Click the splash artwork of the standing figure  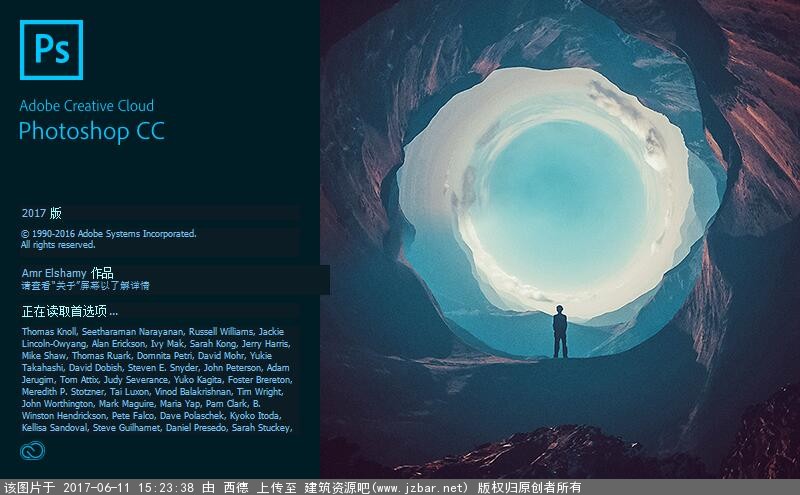(x=560, y=332)
